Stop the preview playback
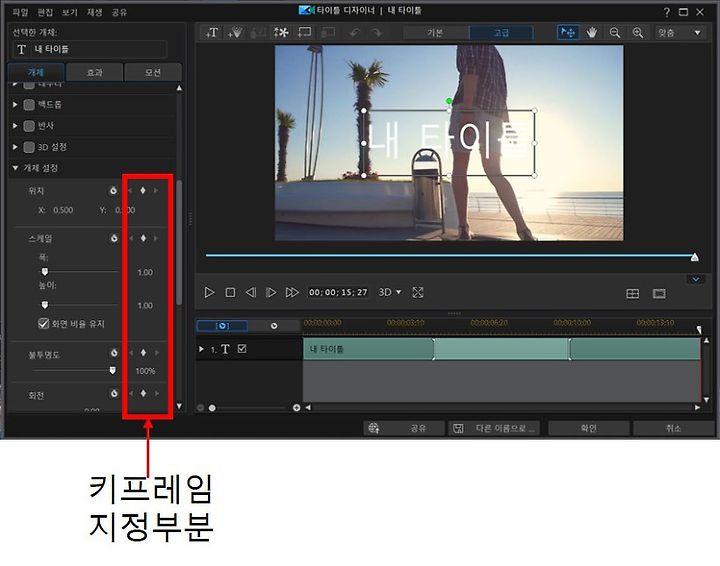Image resolution: width=720 pixels, height=566 pixels. pos(231,292)
